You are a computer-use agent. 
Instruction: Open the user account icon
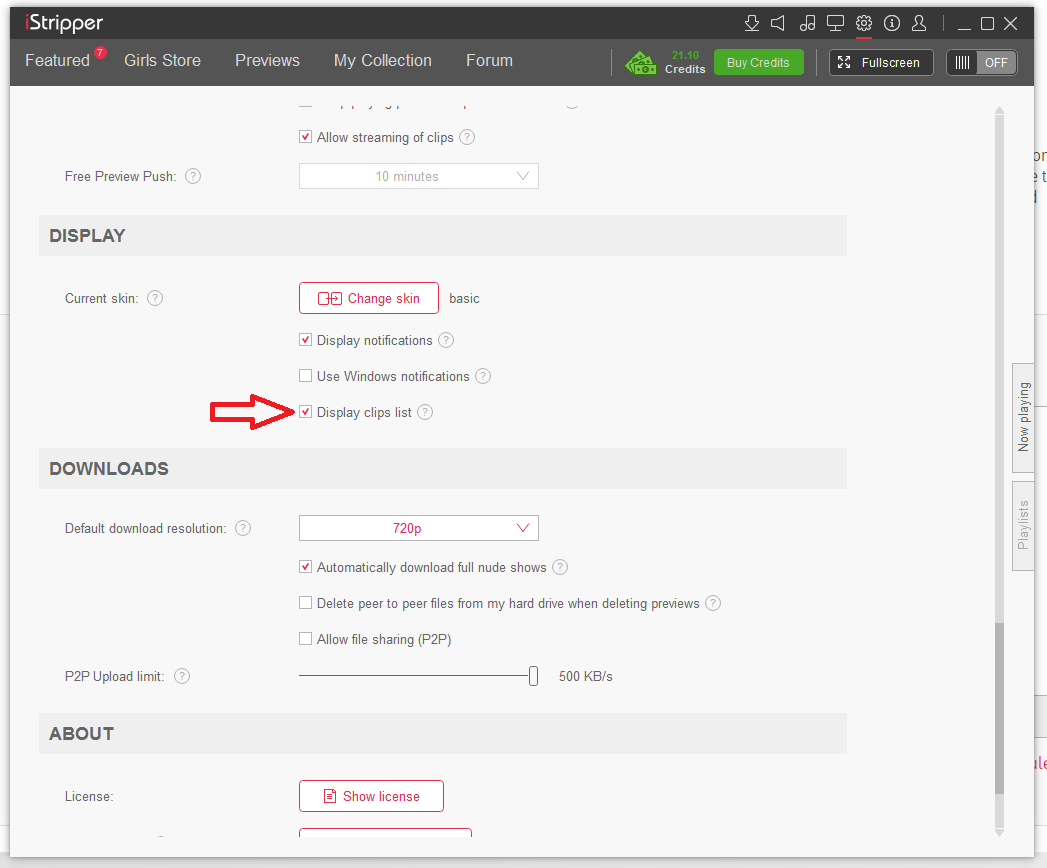click(x=920, y=23)
